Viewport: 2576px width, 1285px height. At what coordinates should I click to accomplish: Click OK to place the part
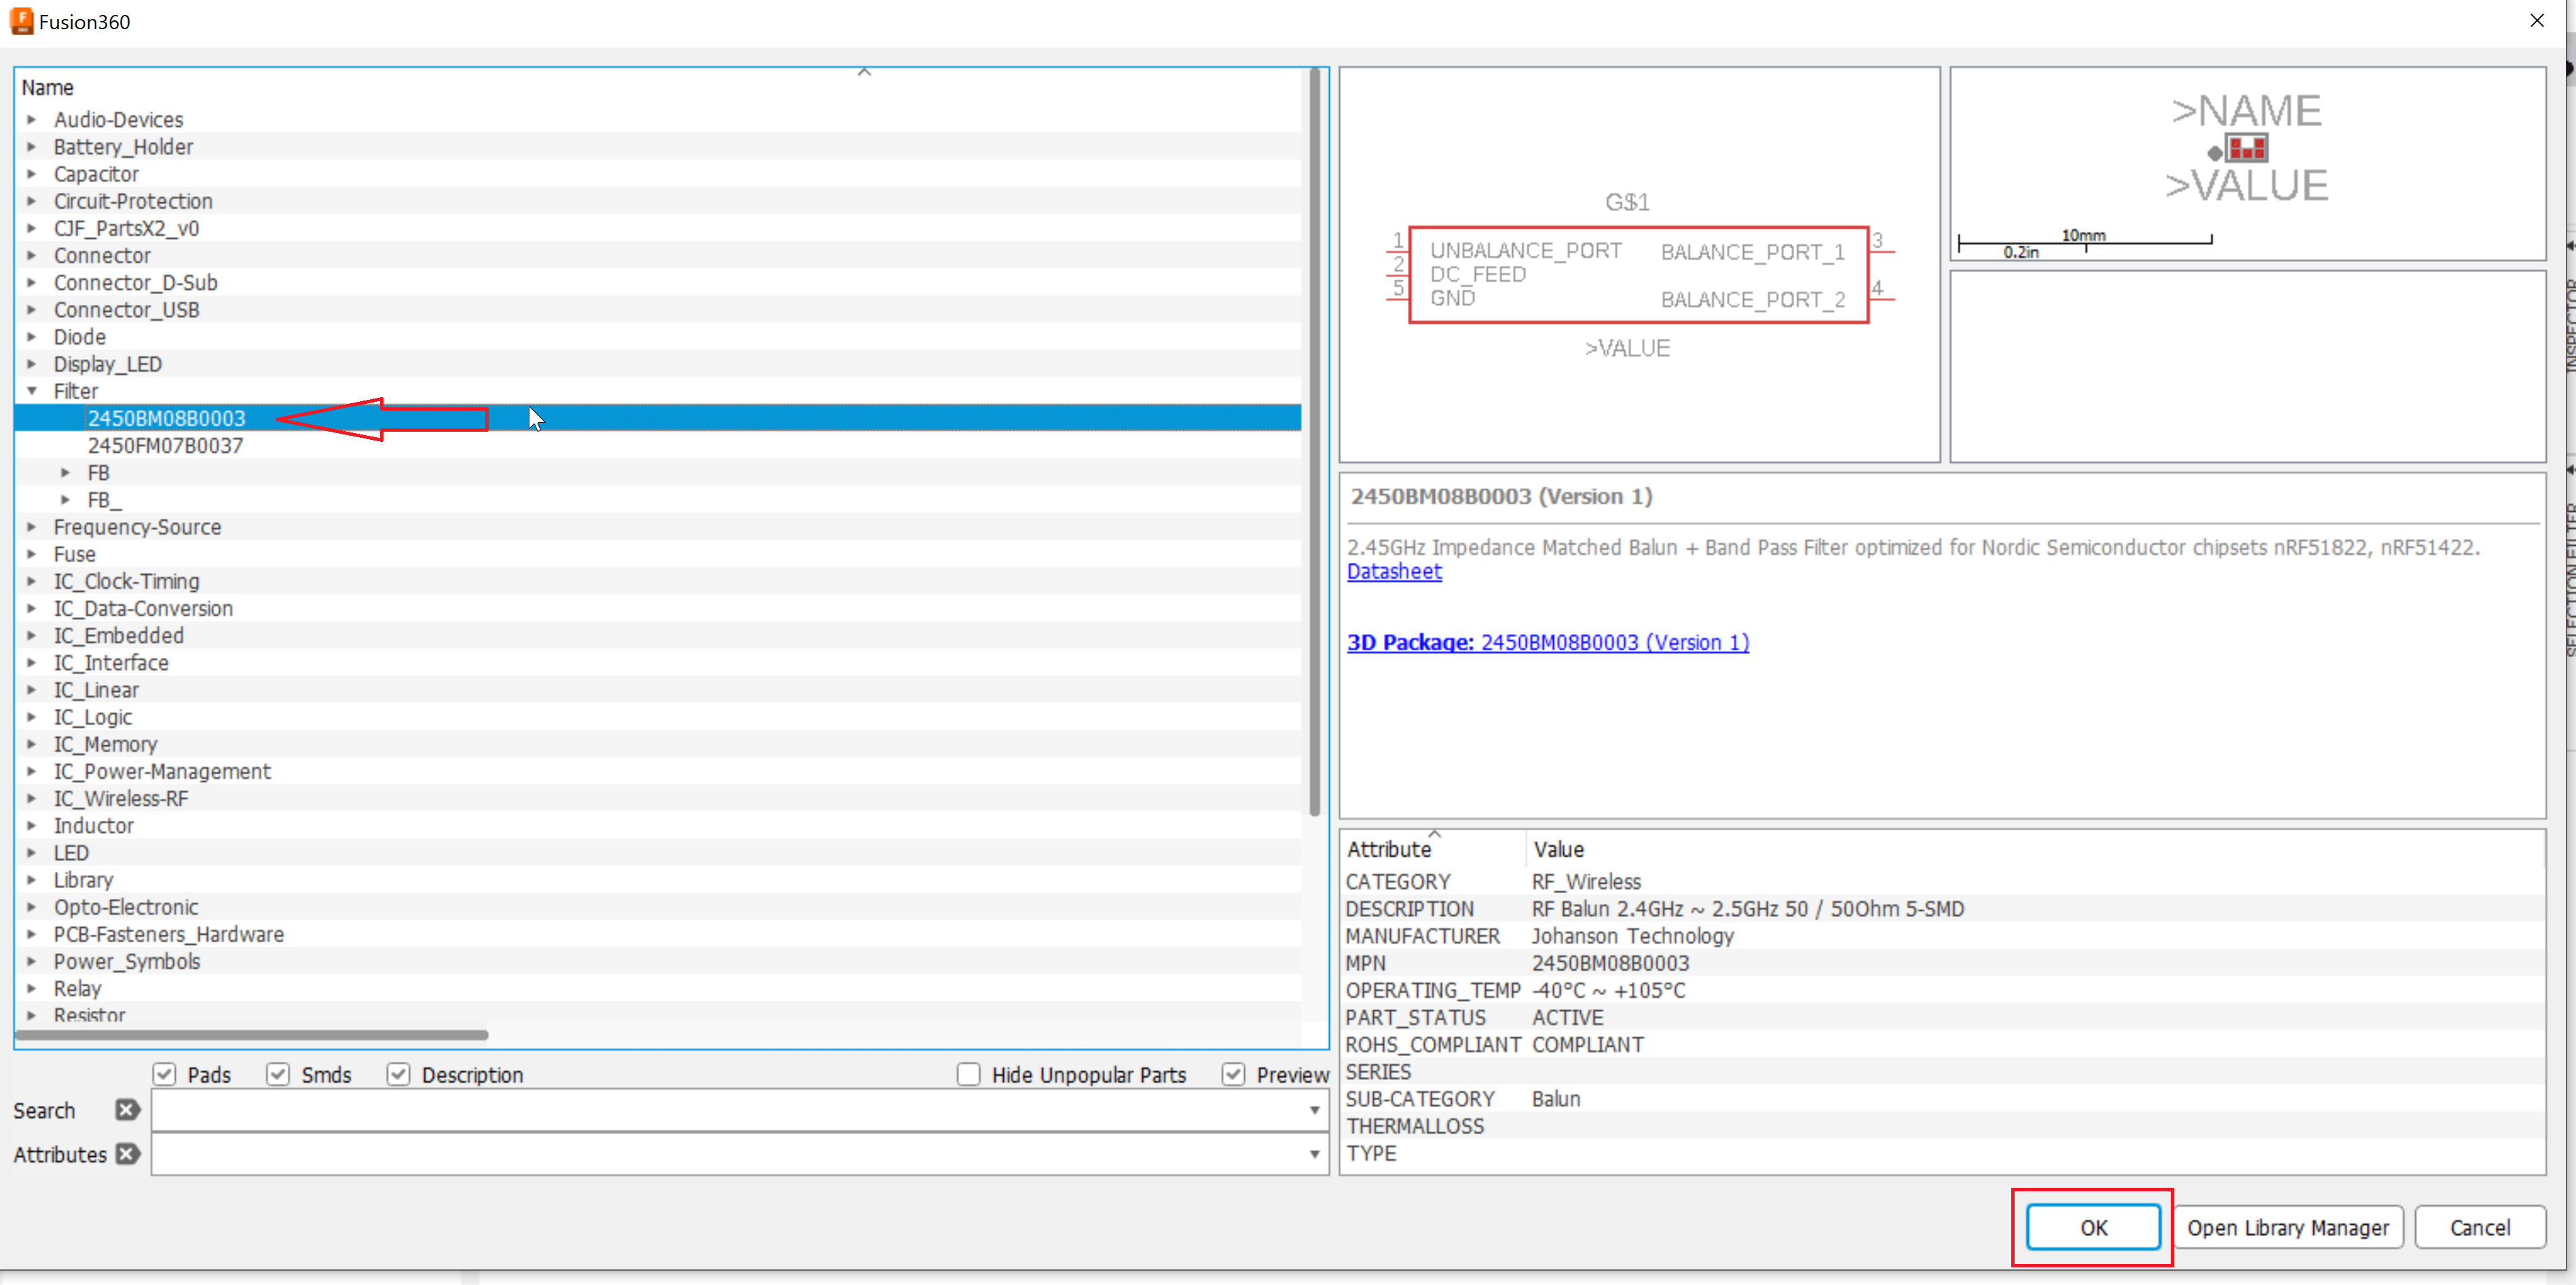(x=2092, y=1227)
